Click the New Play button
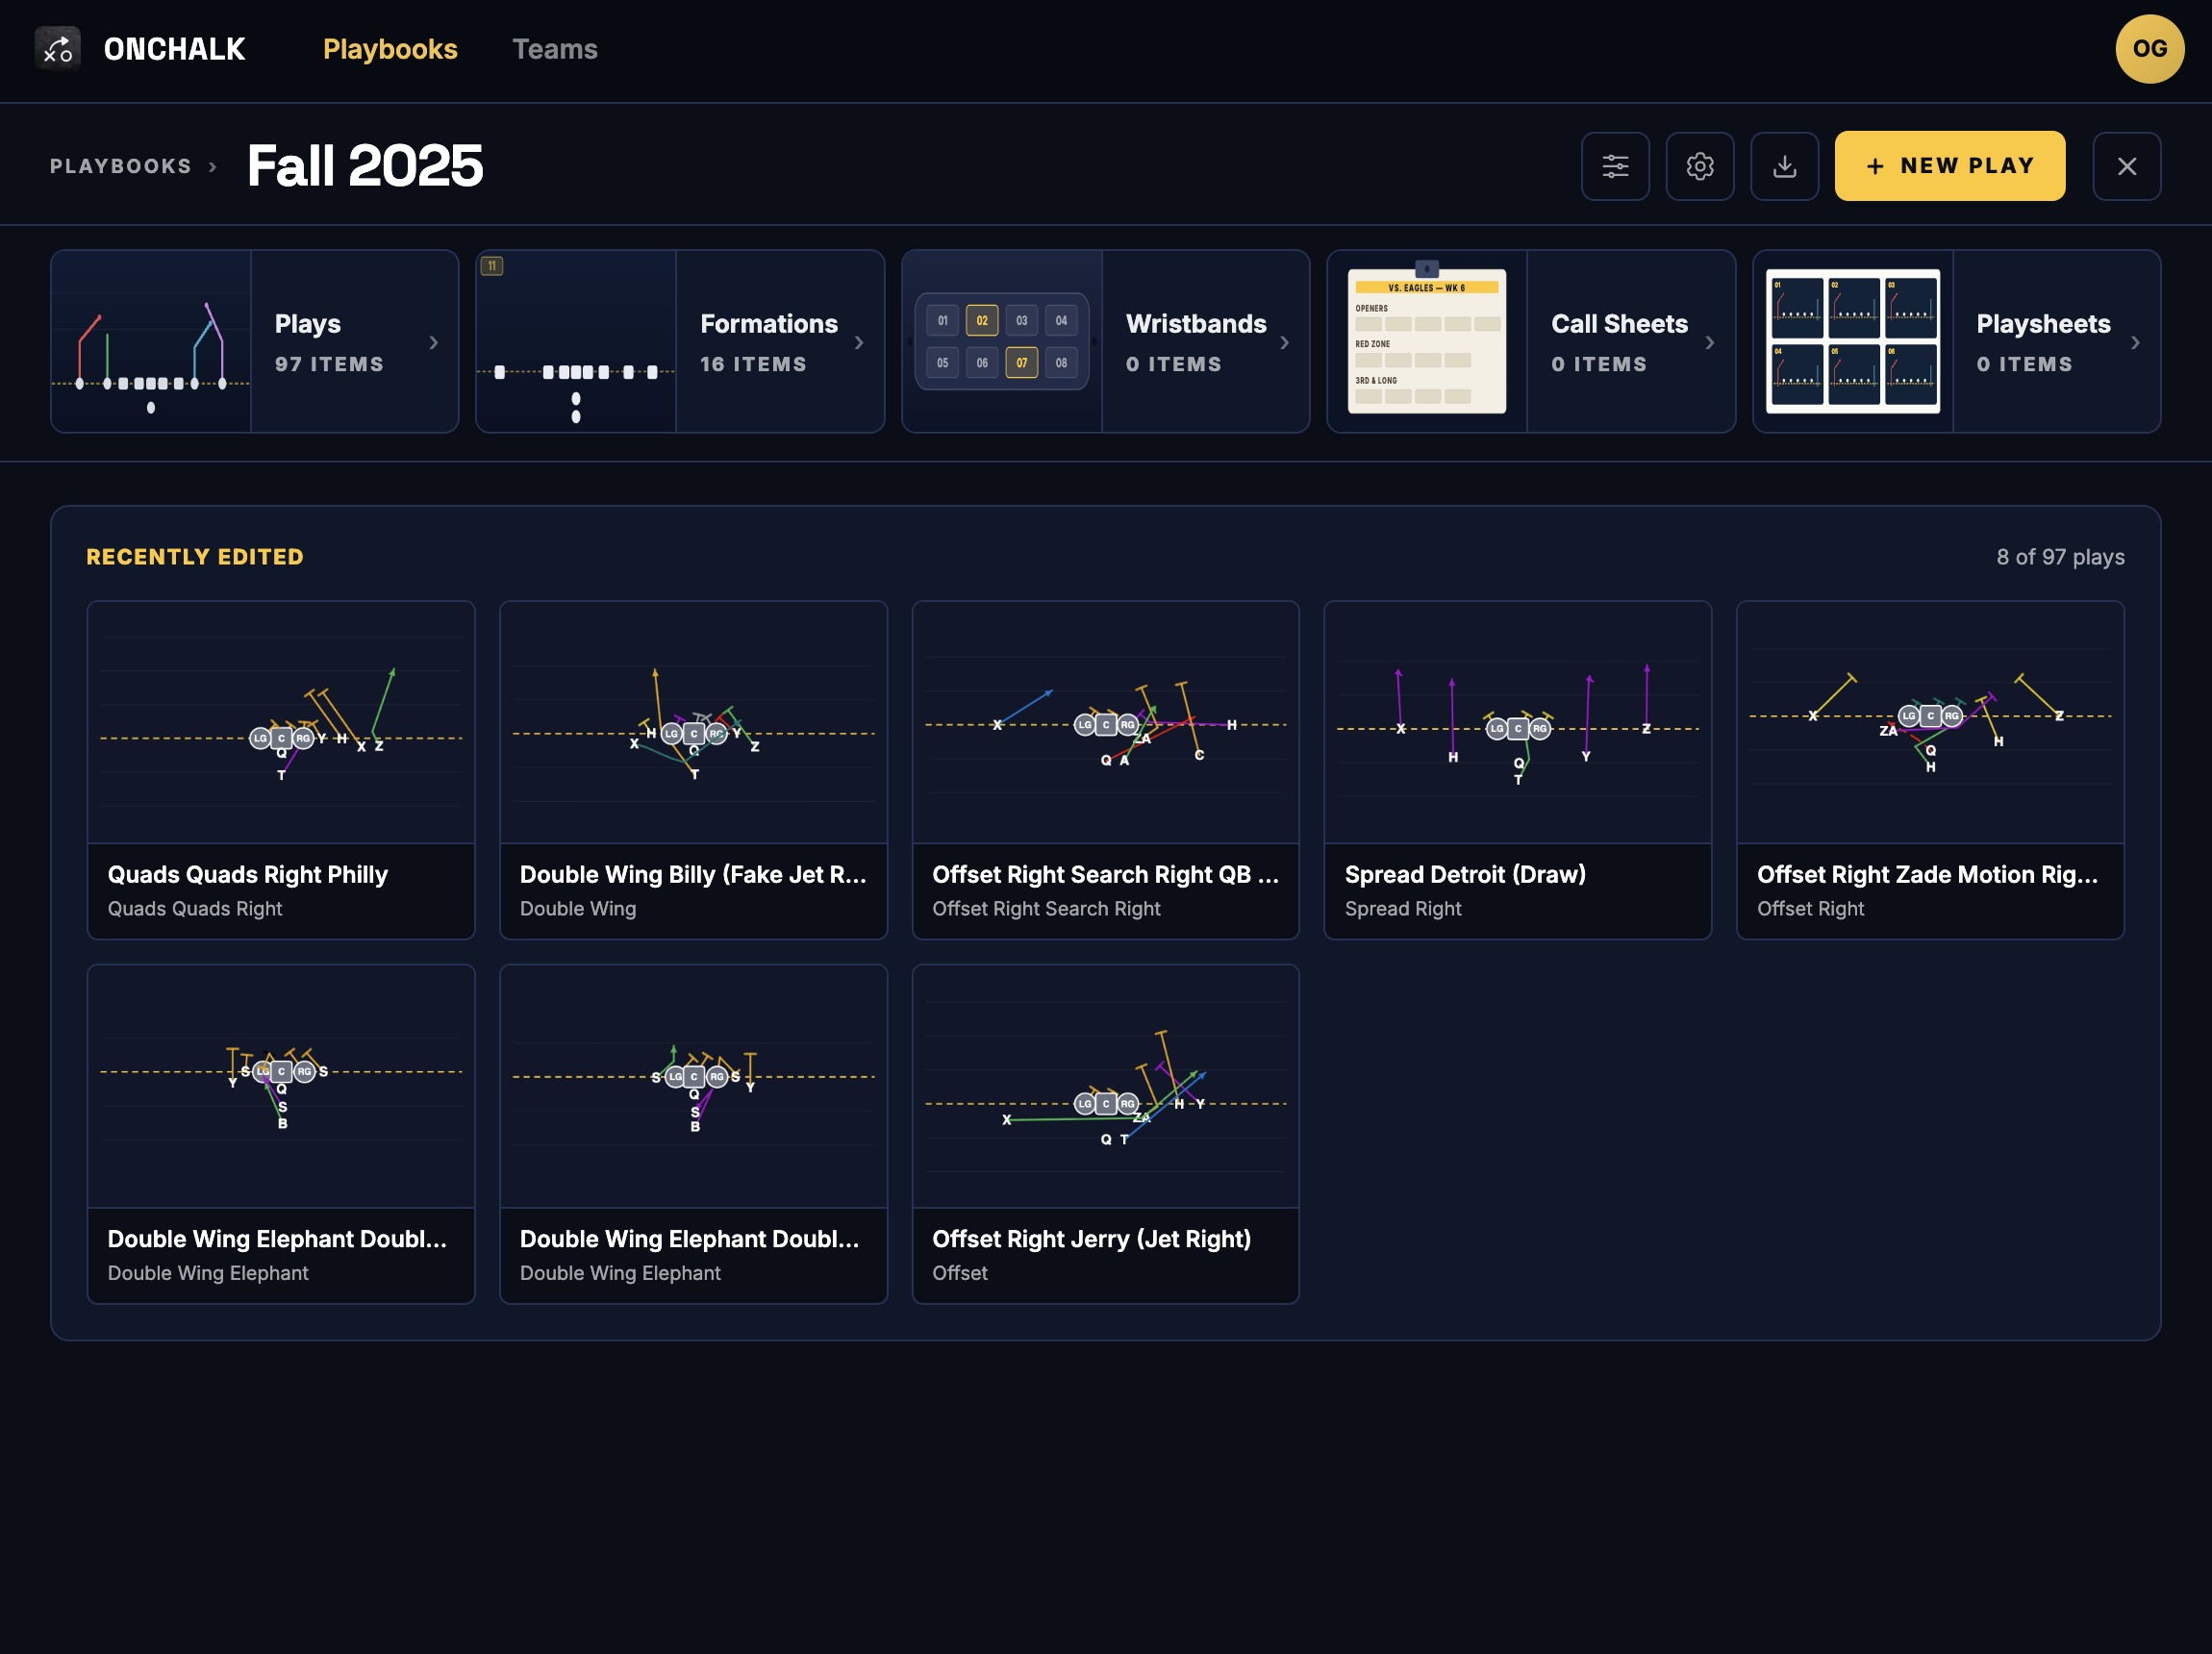This screenshot has height=1654, width=2212. click(x=1949, y=166)
